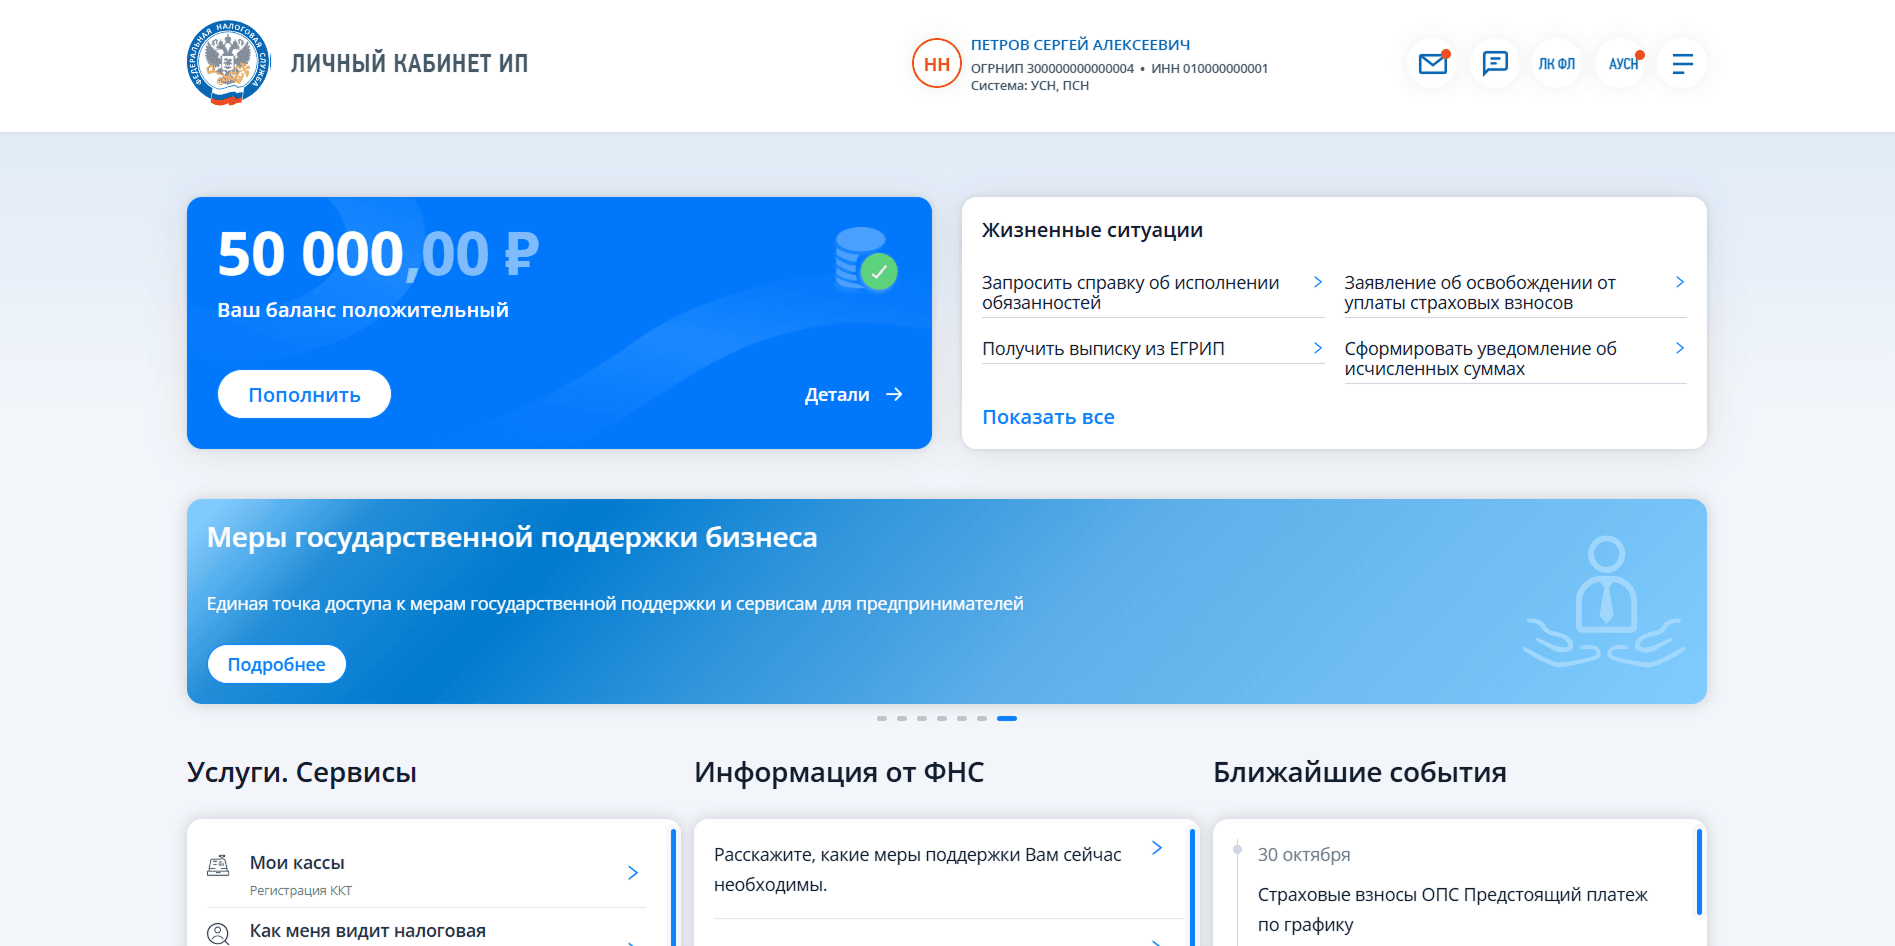The width and height of the screenshot is (1895, 946).
Task: Click the 50 000,00 ₽ balance amount
Action: (378, 254)
